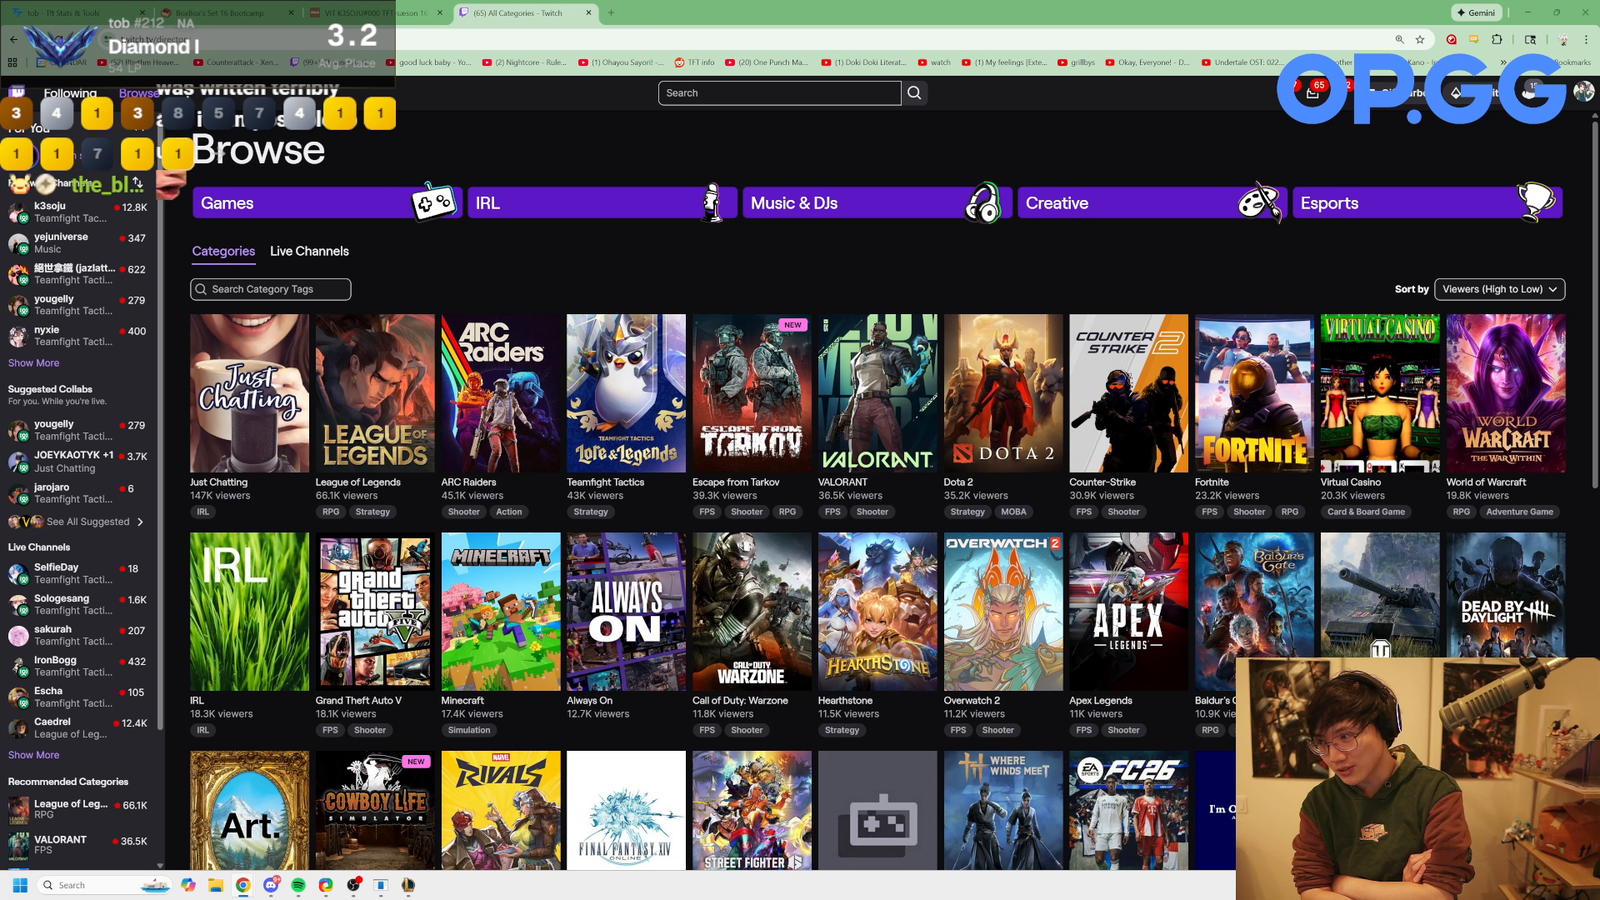The image size is (1600, 900).
Task: Open the Creative category banner
Action: tap(1152, 203)
